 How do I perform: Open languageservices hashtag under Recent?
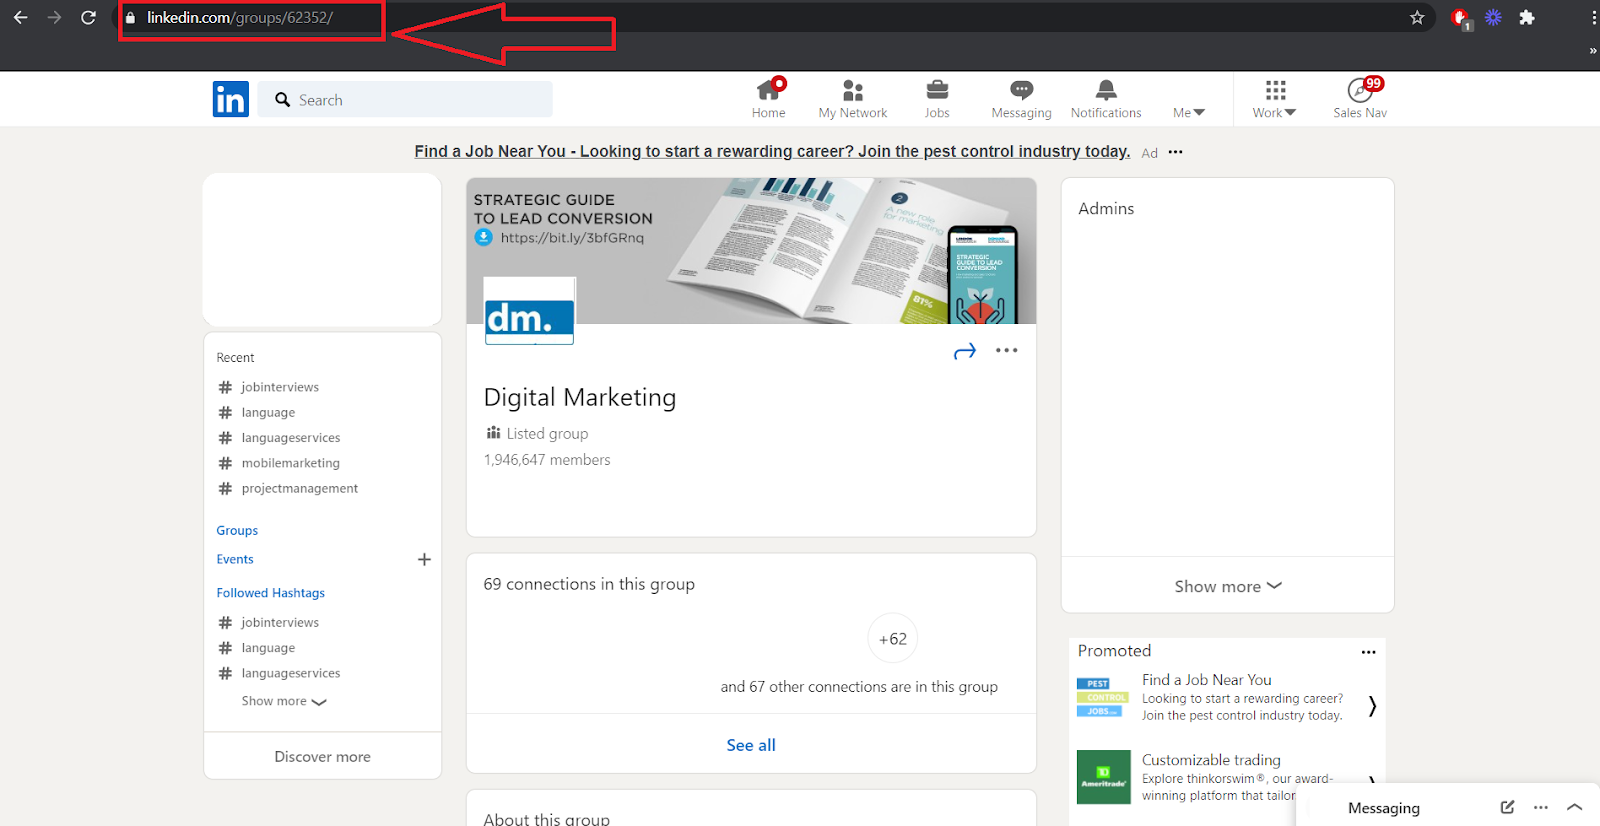click(x=291, y=437)
